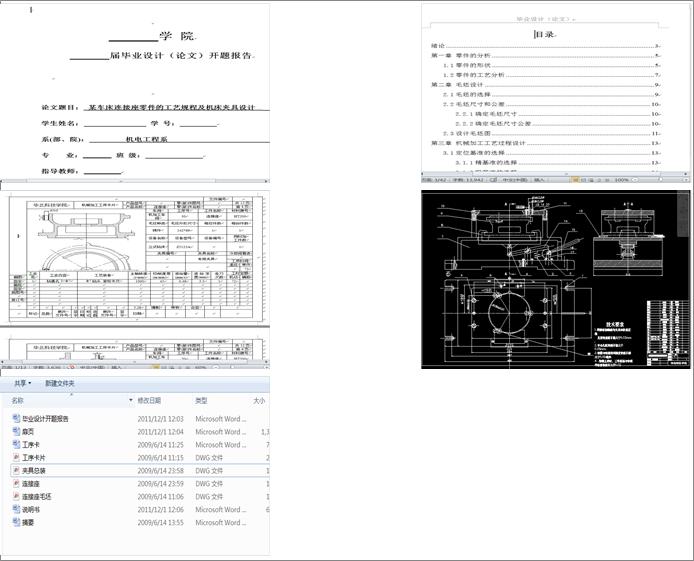Screen dimensions: 694x561
Task: Click the 目录 heading in the document
Action: click(x=543, y=33)
